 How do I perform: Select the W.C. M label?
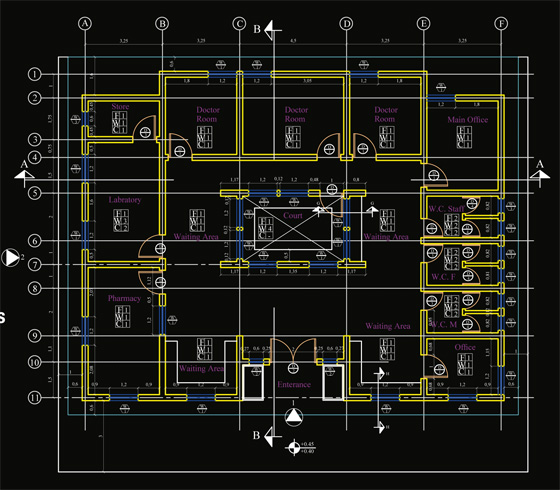click(x=444, y=324)
